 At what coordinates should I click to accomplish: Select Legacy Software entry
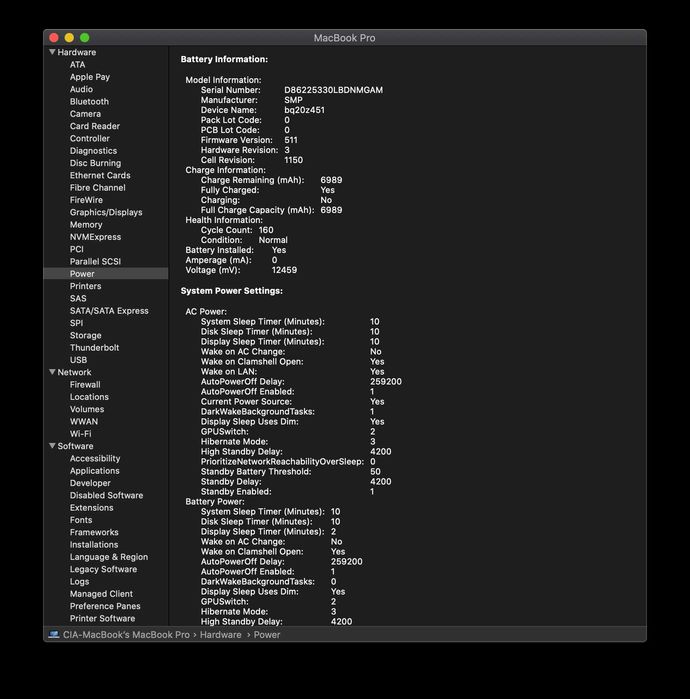[103, 569]
